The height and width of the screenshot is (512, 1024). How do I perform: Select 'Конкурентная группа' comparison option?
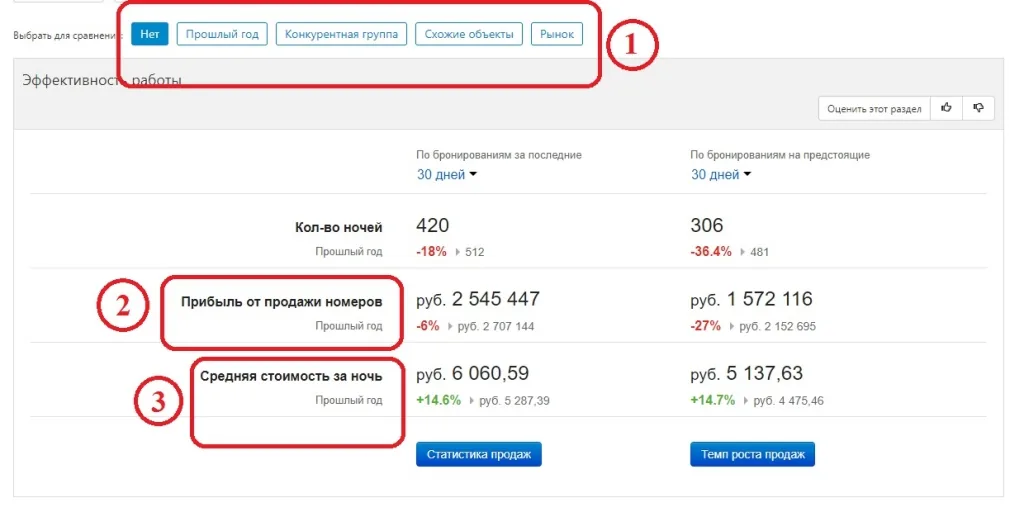(x=342, y=34)
